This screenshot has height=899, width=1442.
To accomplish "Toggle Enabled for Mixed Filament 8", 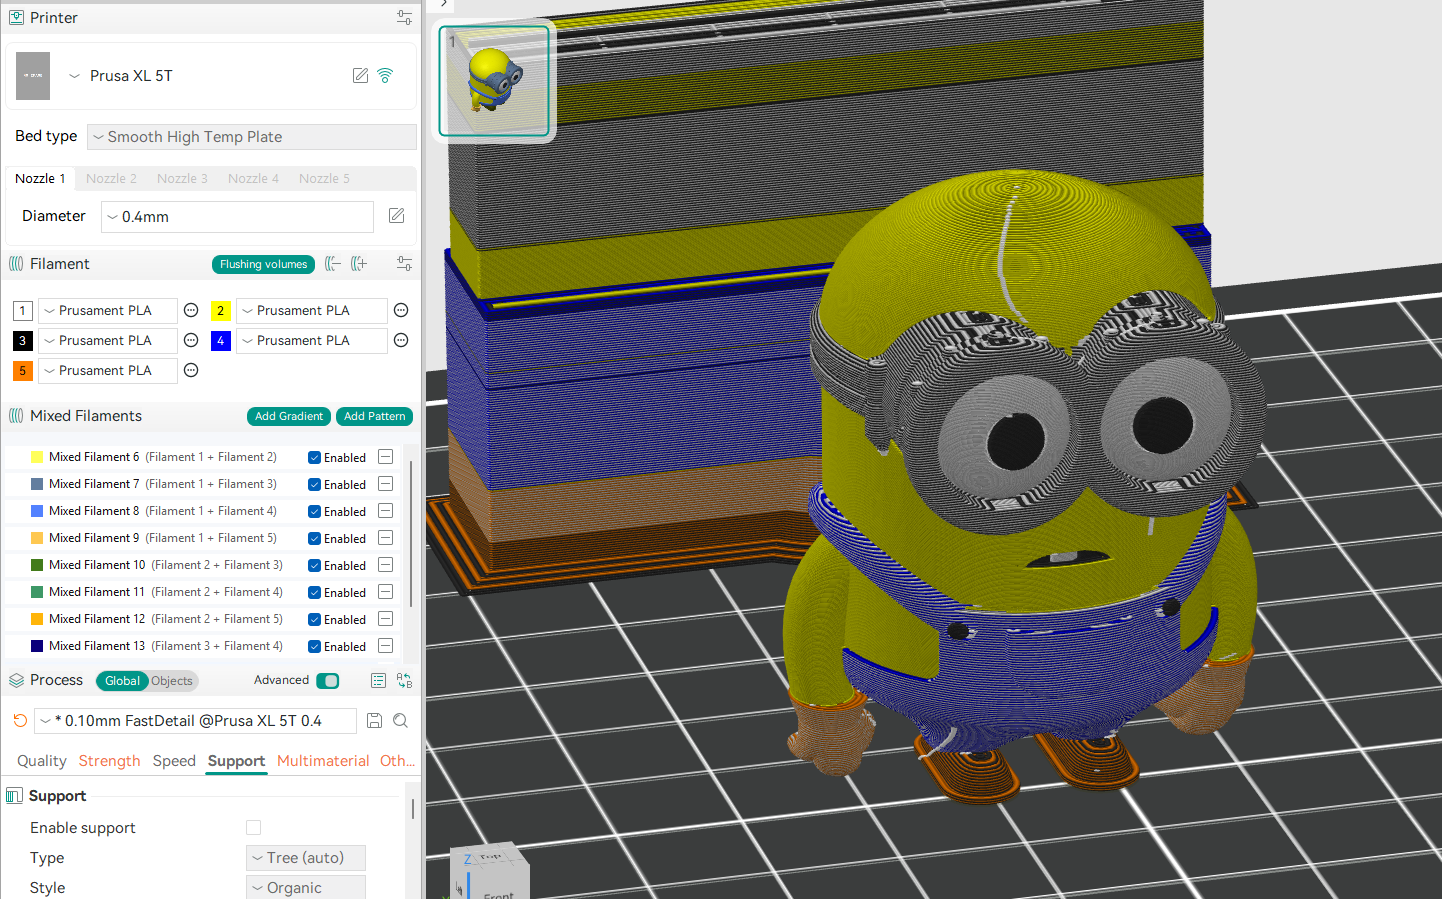I will coord(314,512).
